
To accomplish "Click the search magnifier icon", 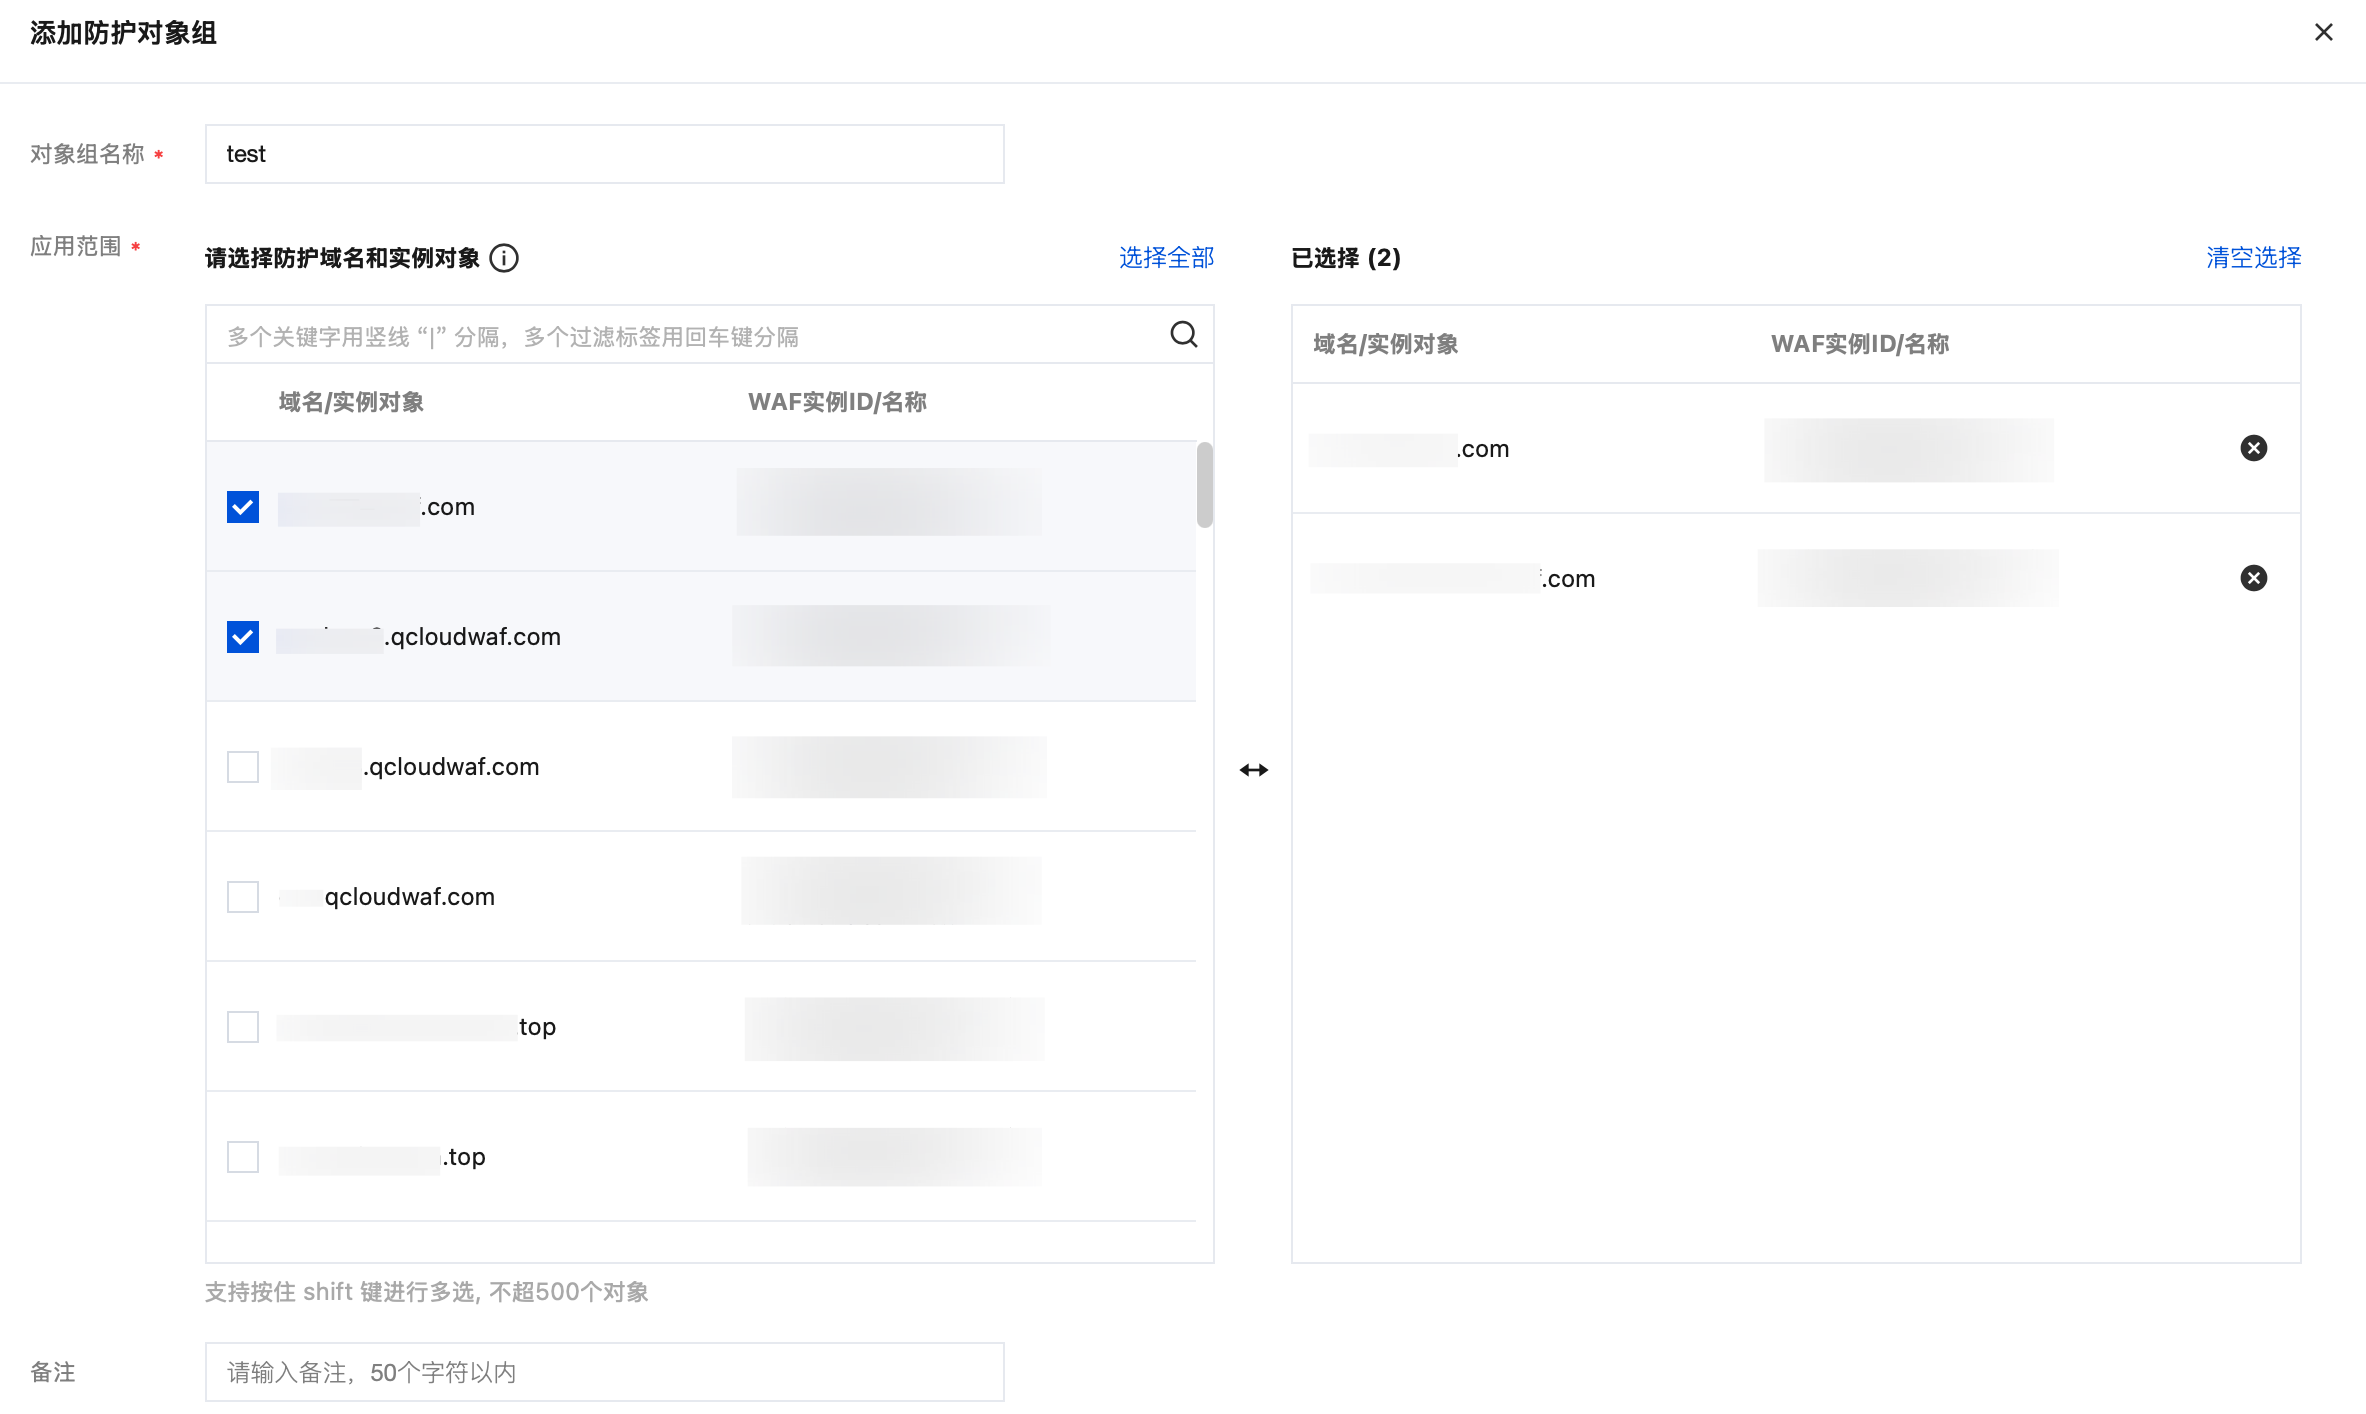I will (x=1183, y=334).
